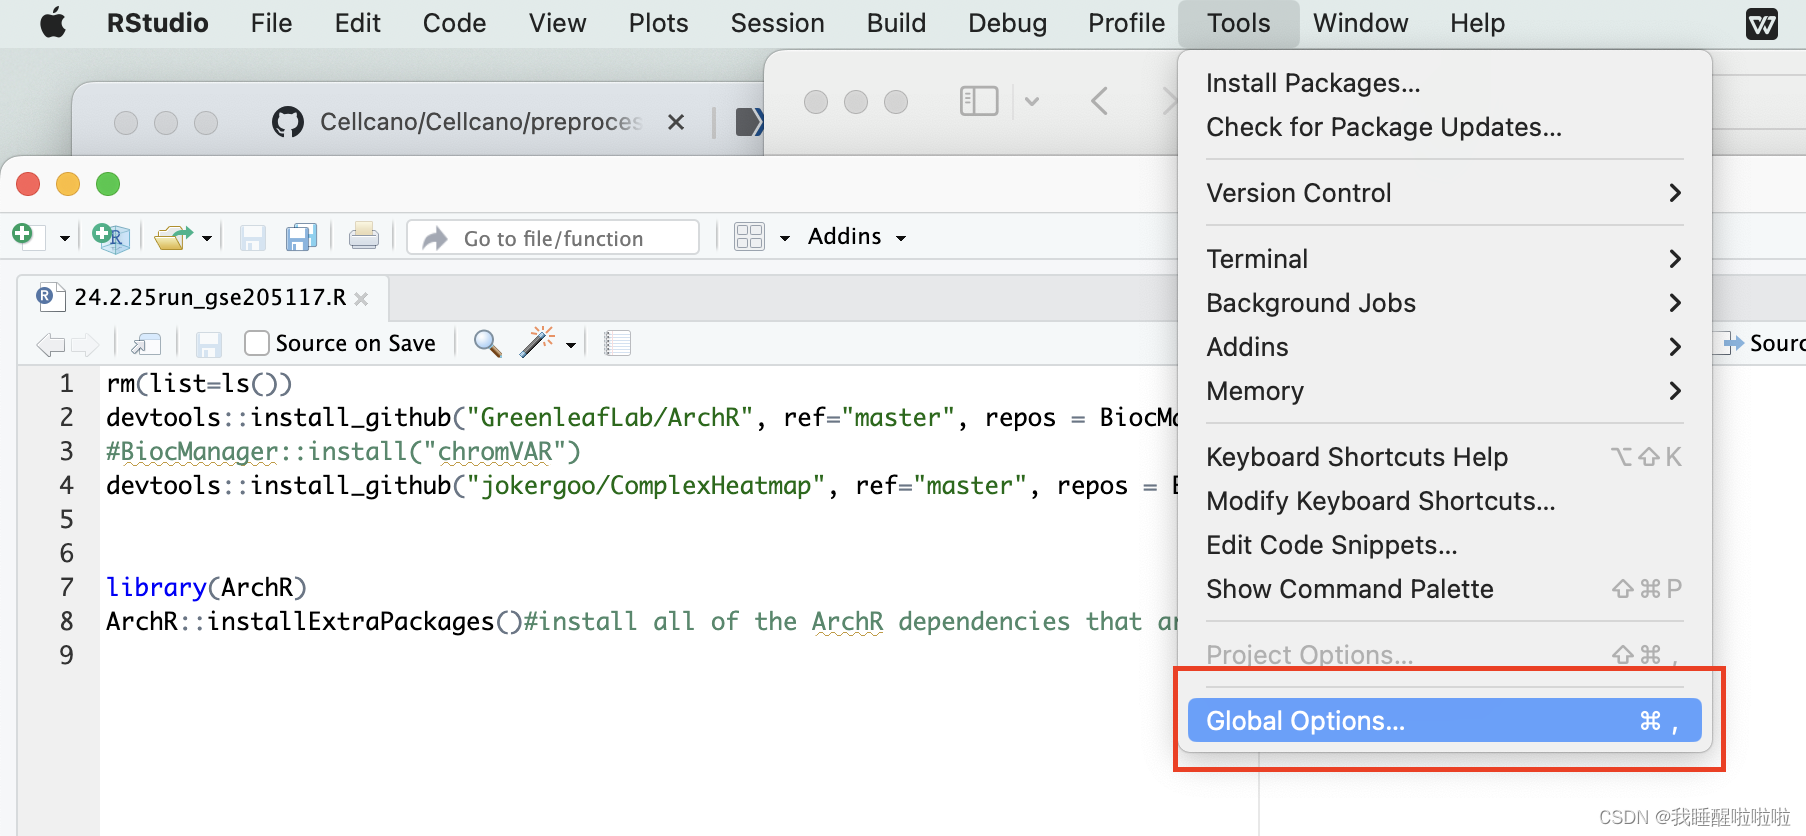Screen dimensions: 1806x836
Task: Close the 24.2.25run_gse205117.R tab
Action: coord(361,298)
